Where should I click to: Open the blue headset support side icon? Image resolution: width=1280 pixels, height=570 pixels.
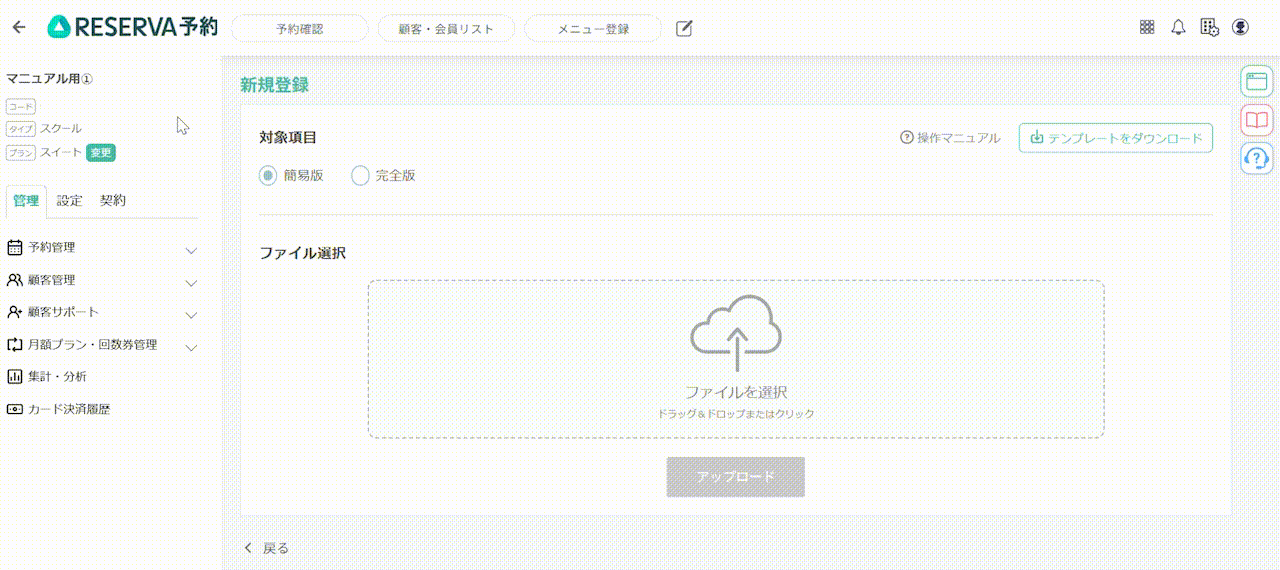(x=1256, y=158)
